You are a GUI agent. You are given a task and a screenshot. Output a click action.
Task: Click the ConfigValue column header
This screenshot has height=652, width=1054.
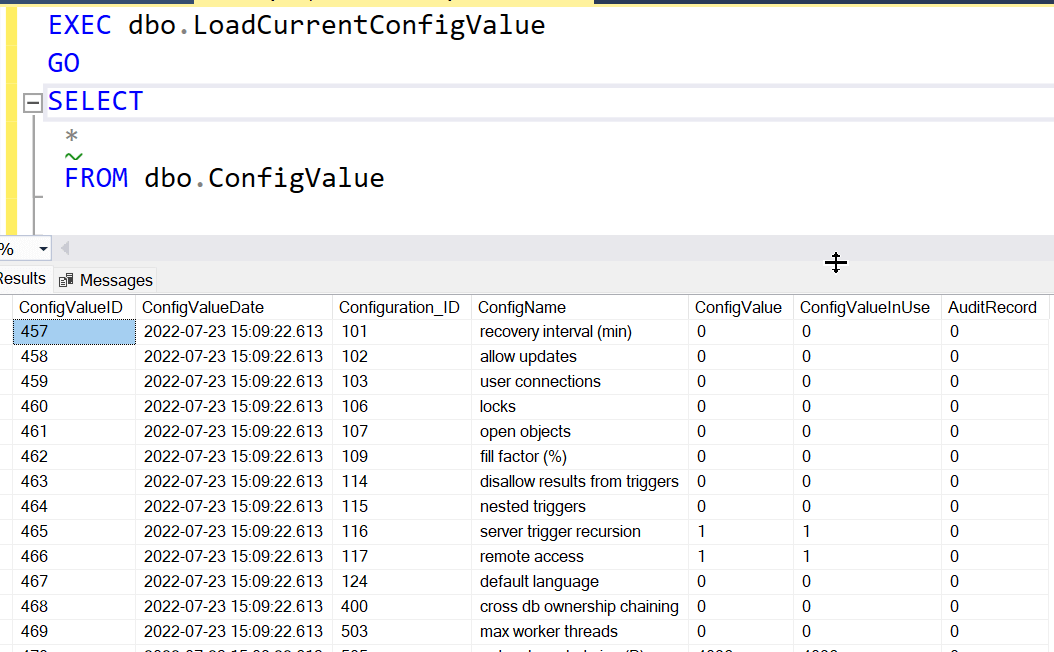738,307
